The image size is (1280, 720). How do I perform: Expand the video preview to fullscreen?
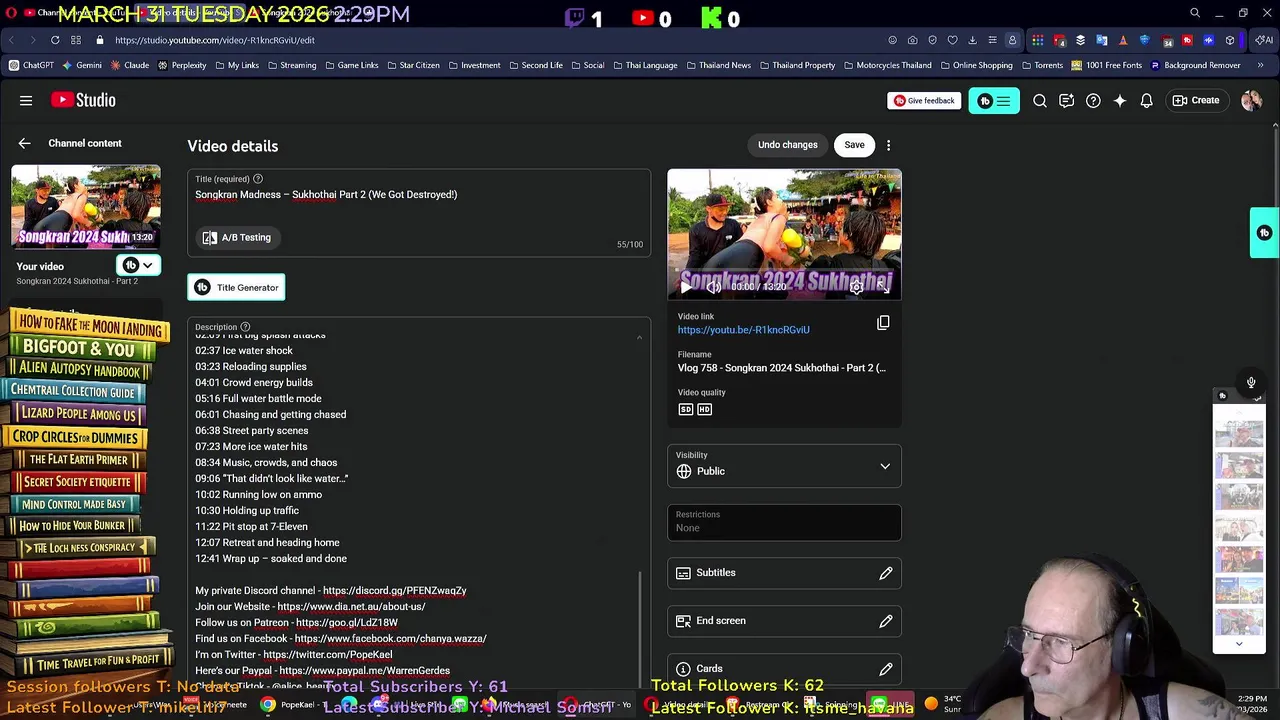[884, 287]
